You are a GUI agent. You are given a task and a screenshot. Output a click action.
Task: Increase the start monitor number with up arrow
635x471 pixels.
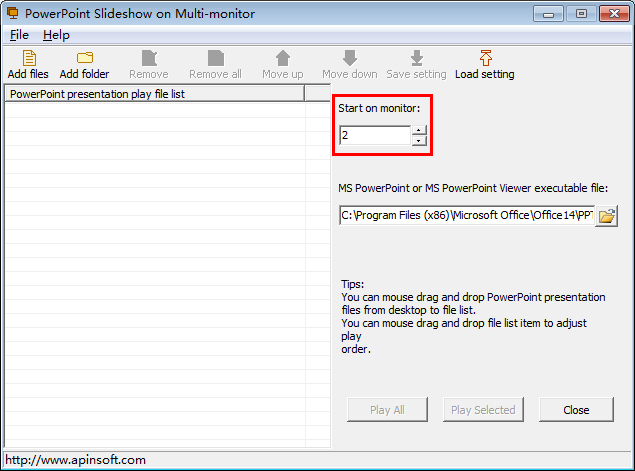coord(419,130)
